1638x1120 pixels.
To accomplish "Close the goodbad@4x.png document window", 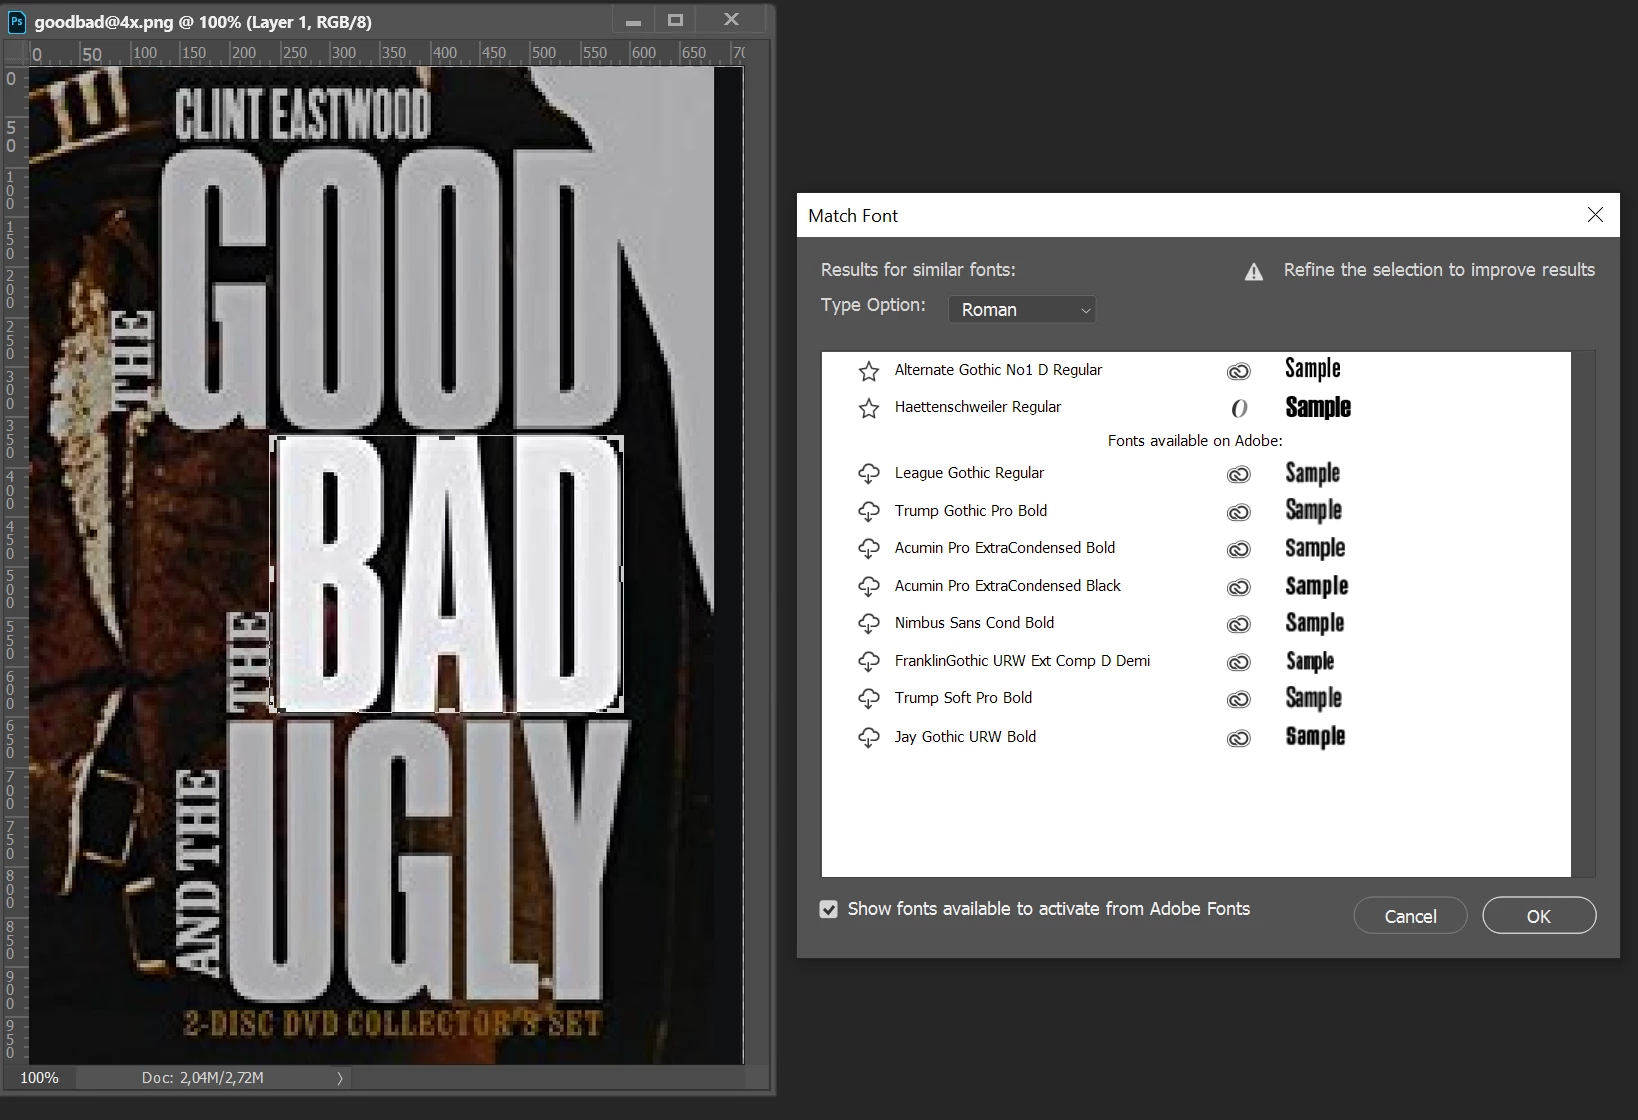I will coord(732,20).
